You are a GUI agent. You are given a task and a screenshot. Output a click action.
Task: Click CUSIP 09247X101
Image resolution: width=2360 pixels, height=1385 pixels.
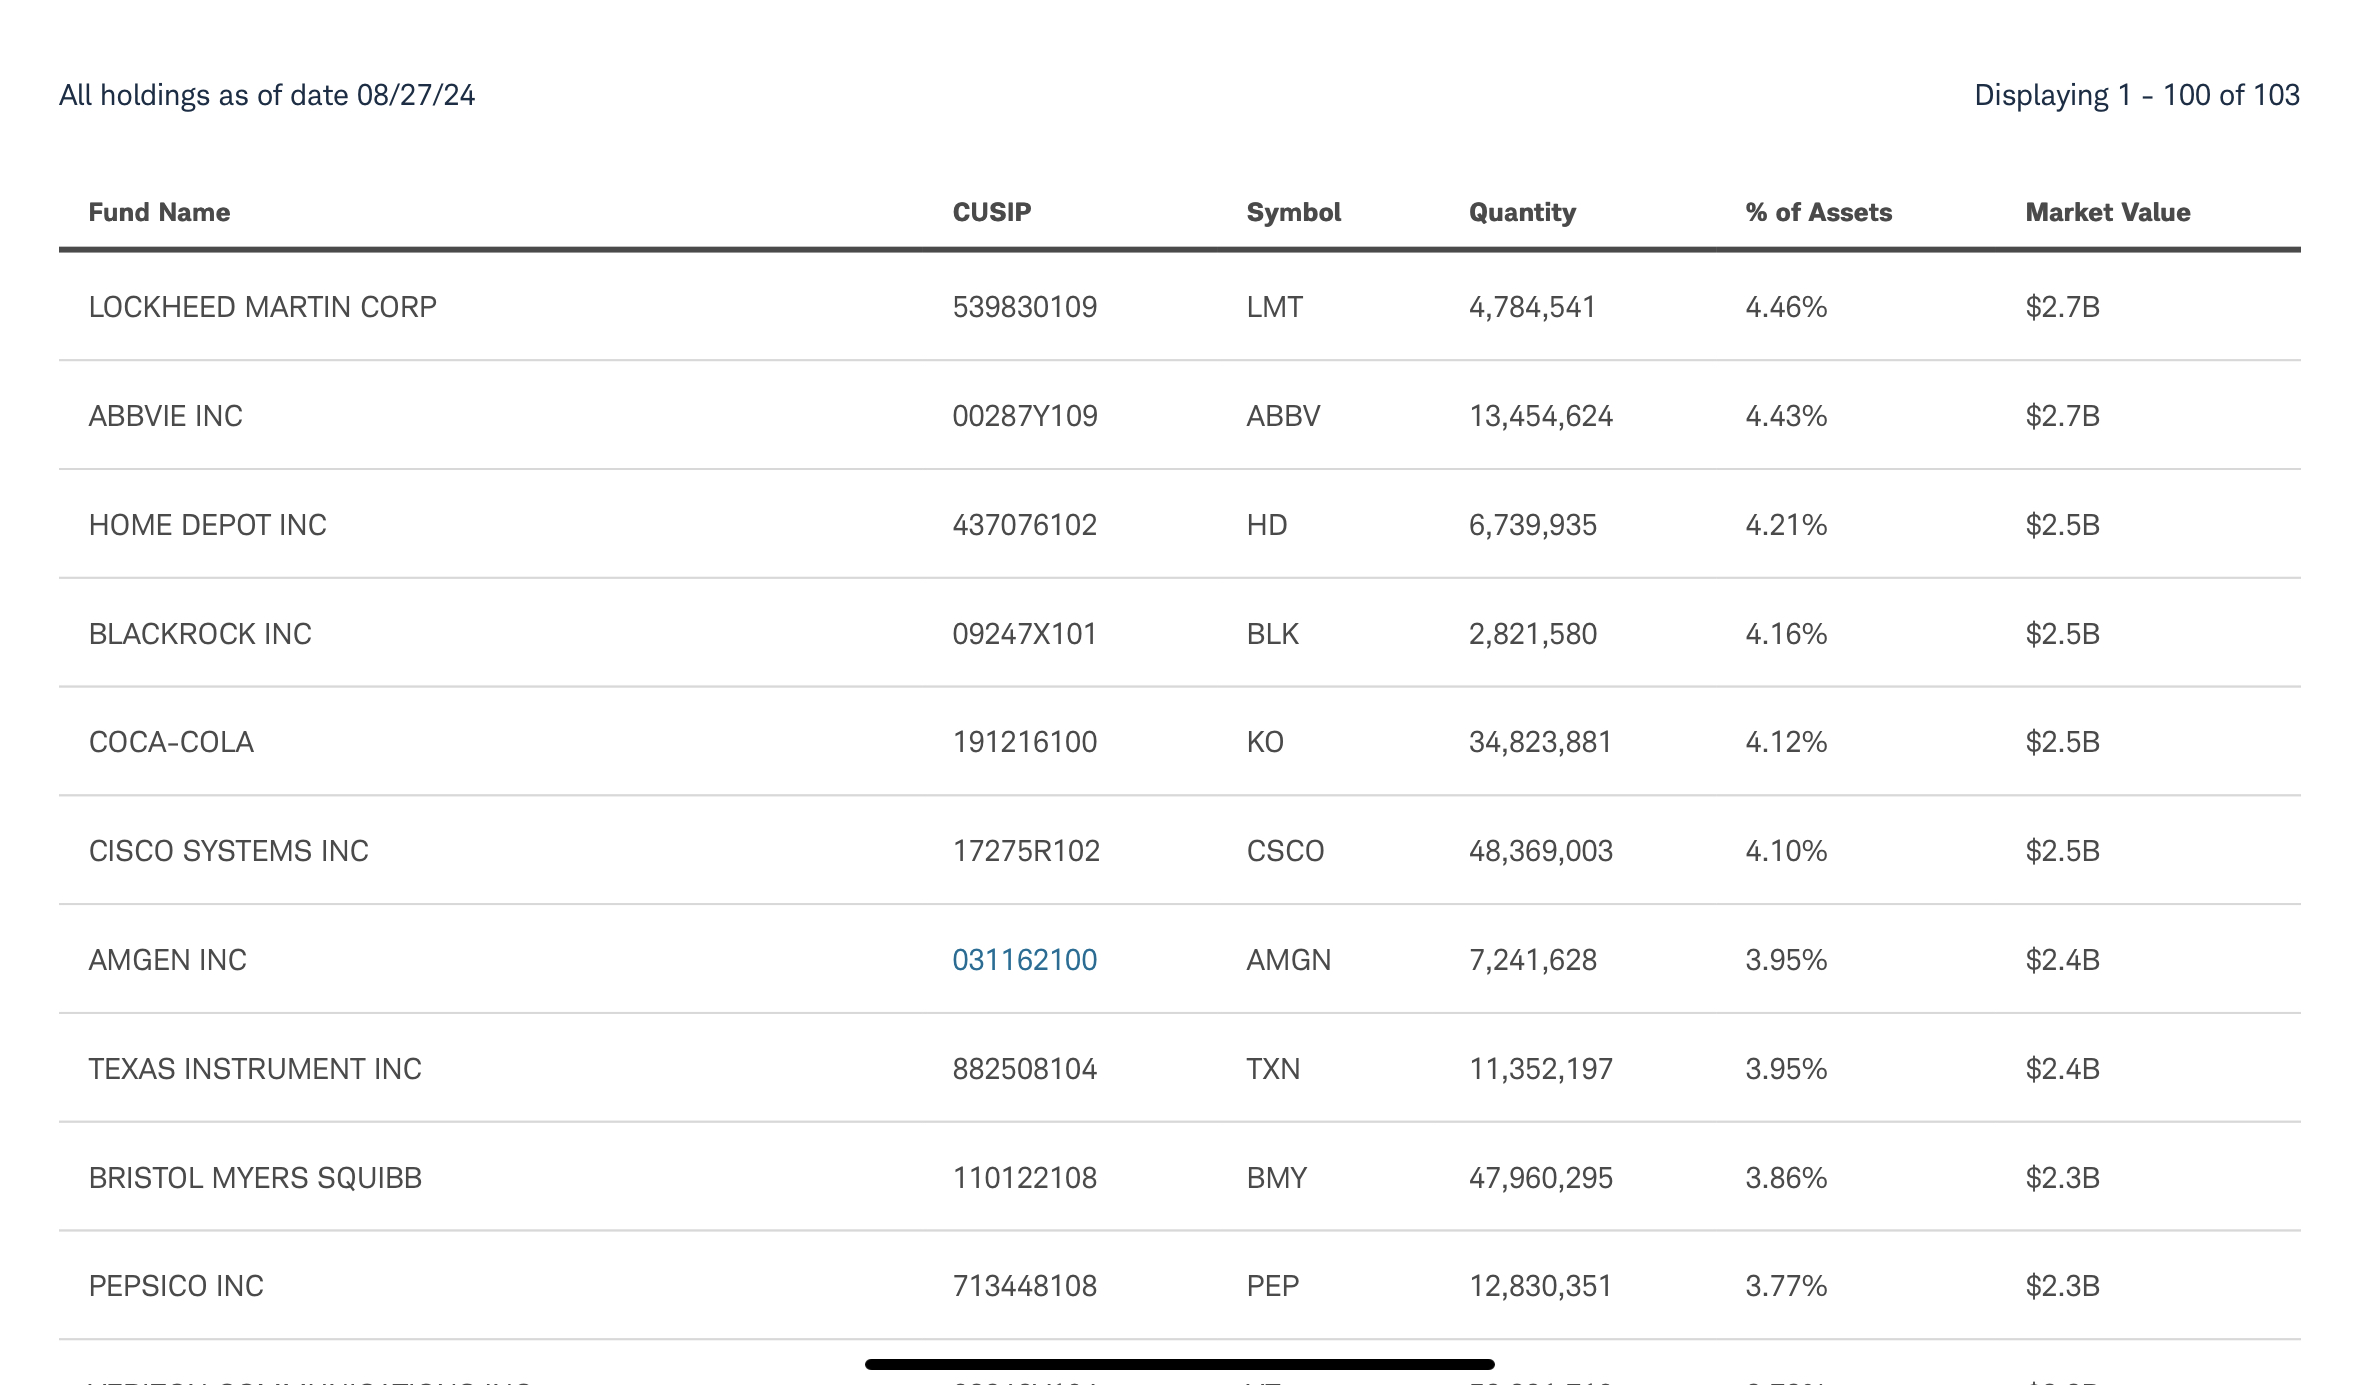pos(1024,634)
